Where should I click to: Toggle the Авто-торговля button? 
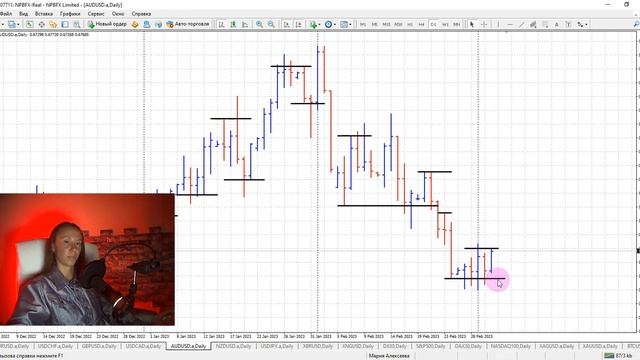coord(188,24)
